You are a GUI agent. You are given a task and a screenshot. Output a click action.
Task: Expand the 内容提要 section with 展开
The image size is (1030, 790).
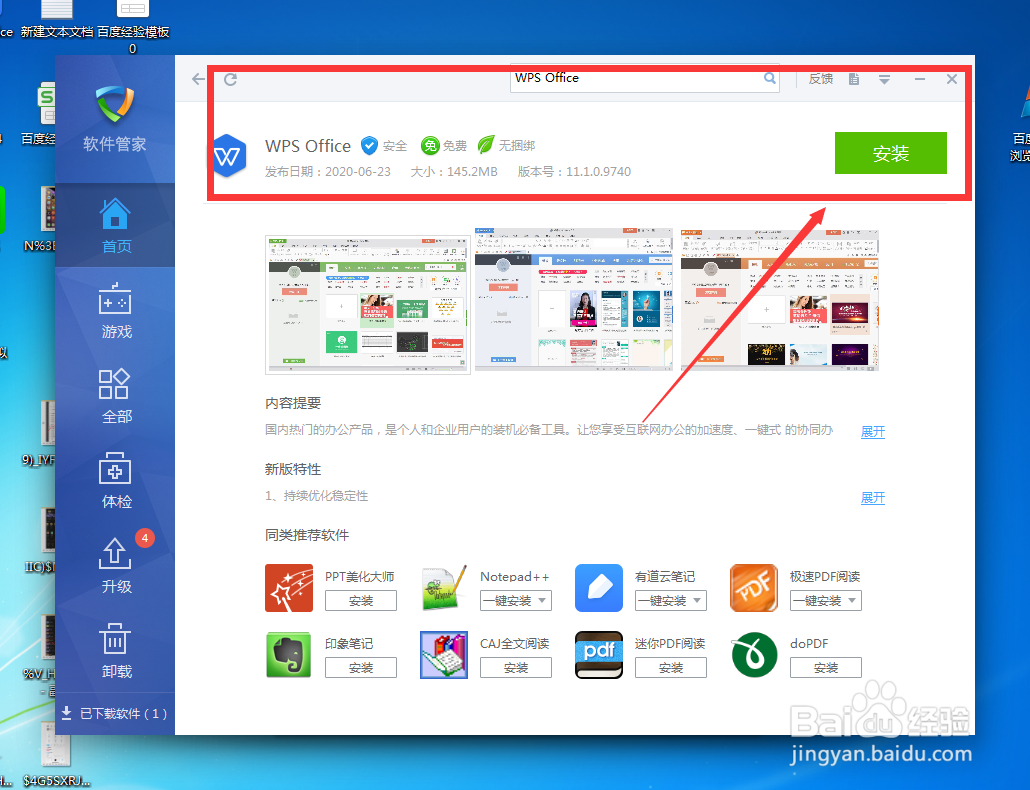(872, 431)
